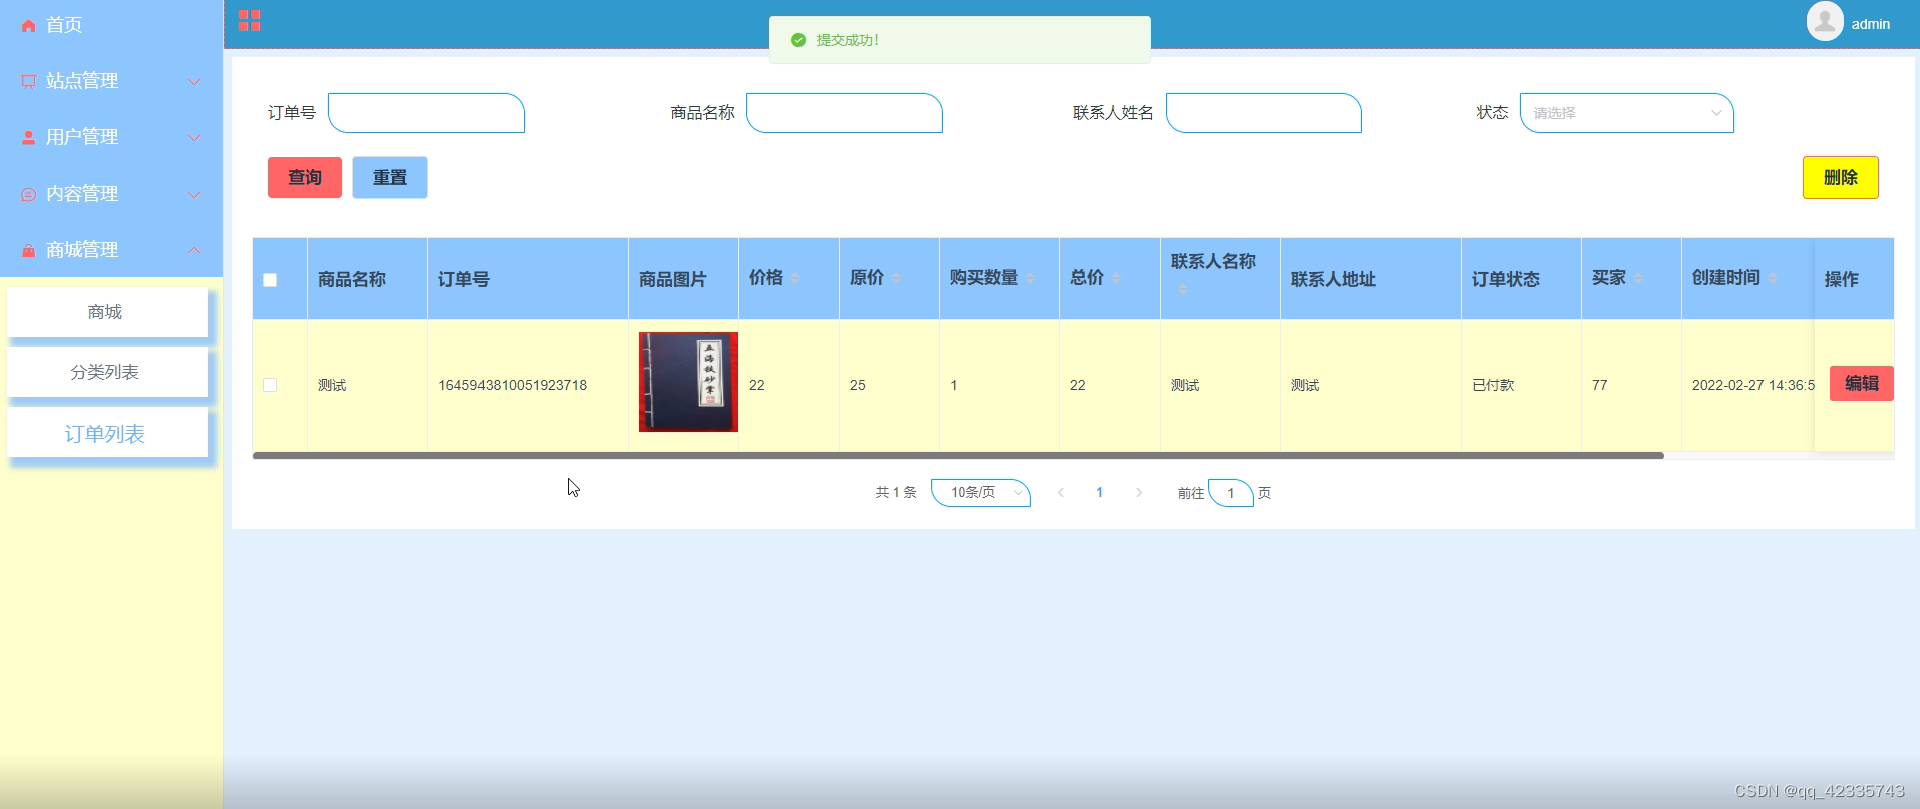The width and height of the screenshot is (1920, 809).
Task: Check the select-all checkbox in table header
Action: (270, 280)
